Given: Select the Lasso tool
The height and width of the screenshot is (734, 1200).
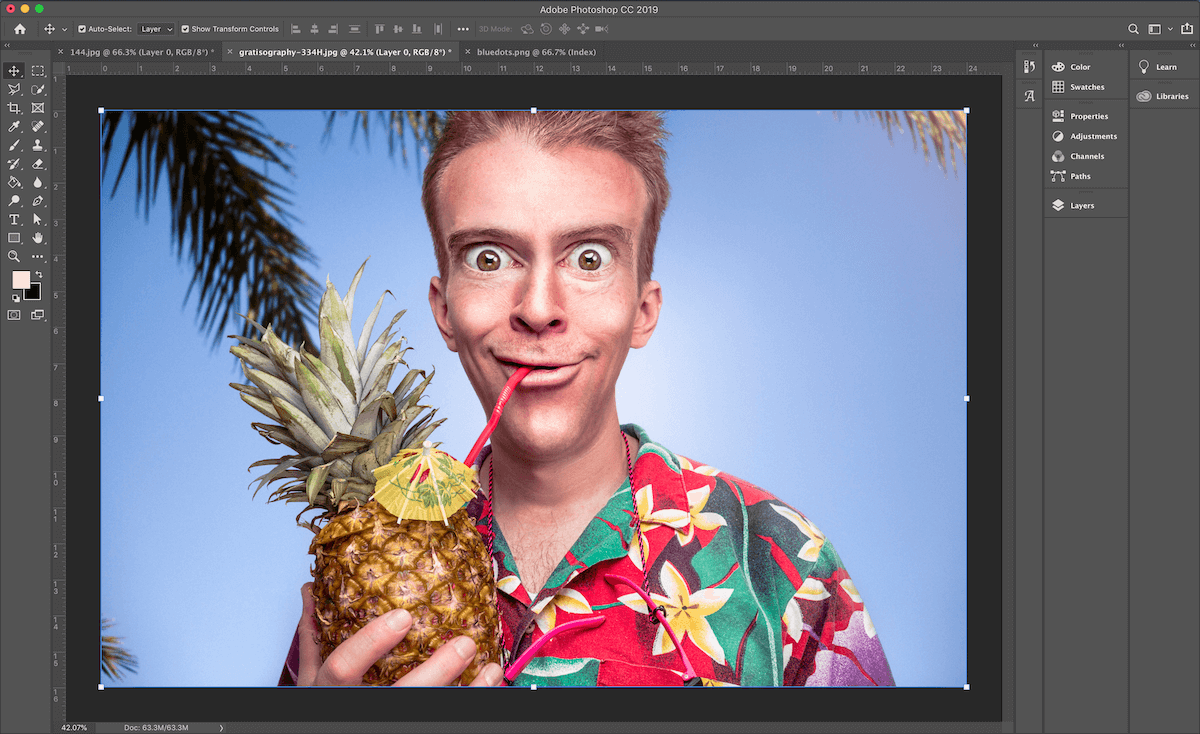Looking at the screenshot, I should [15, 89].
